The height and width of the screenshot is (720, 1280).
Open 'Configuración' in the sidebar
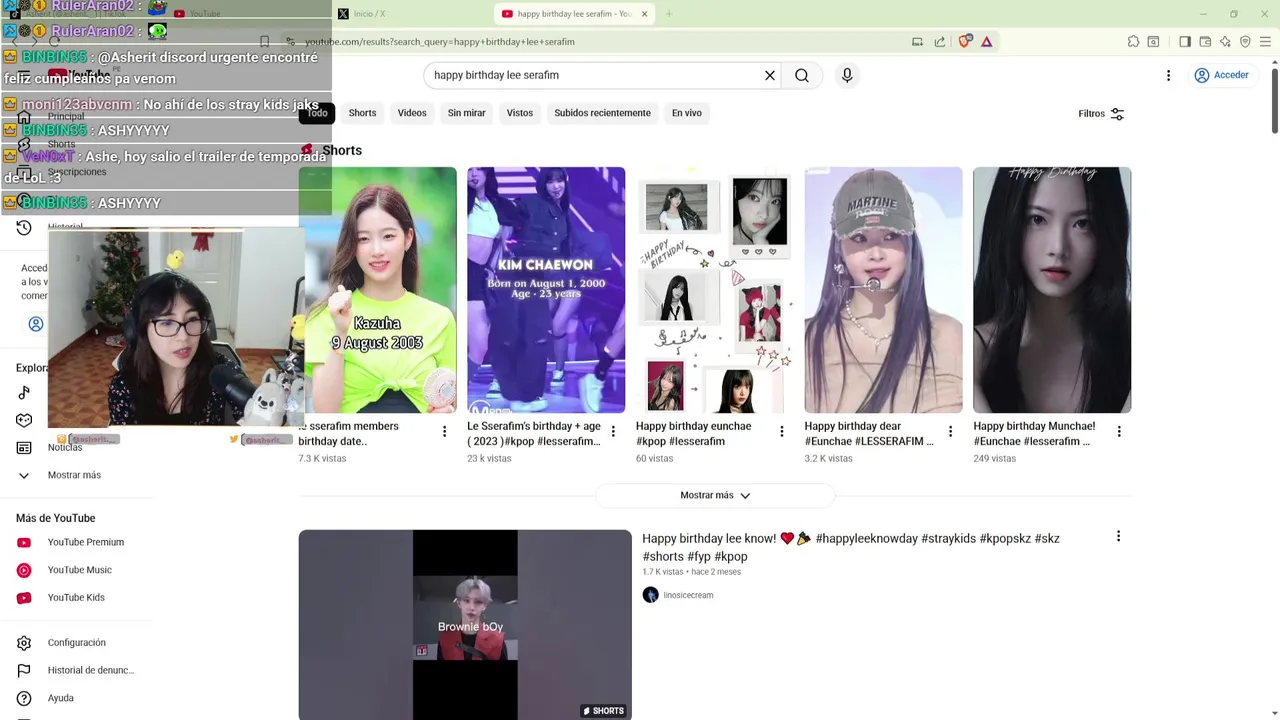(x=77, y=643)
